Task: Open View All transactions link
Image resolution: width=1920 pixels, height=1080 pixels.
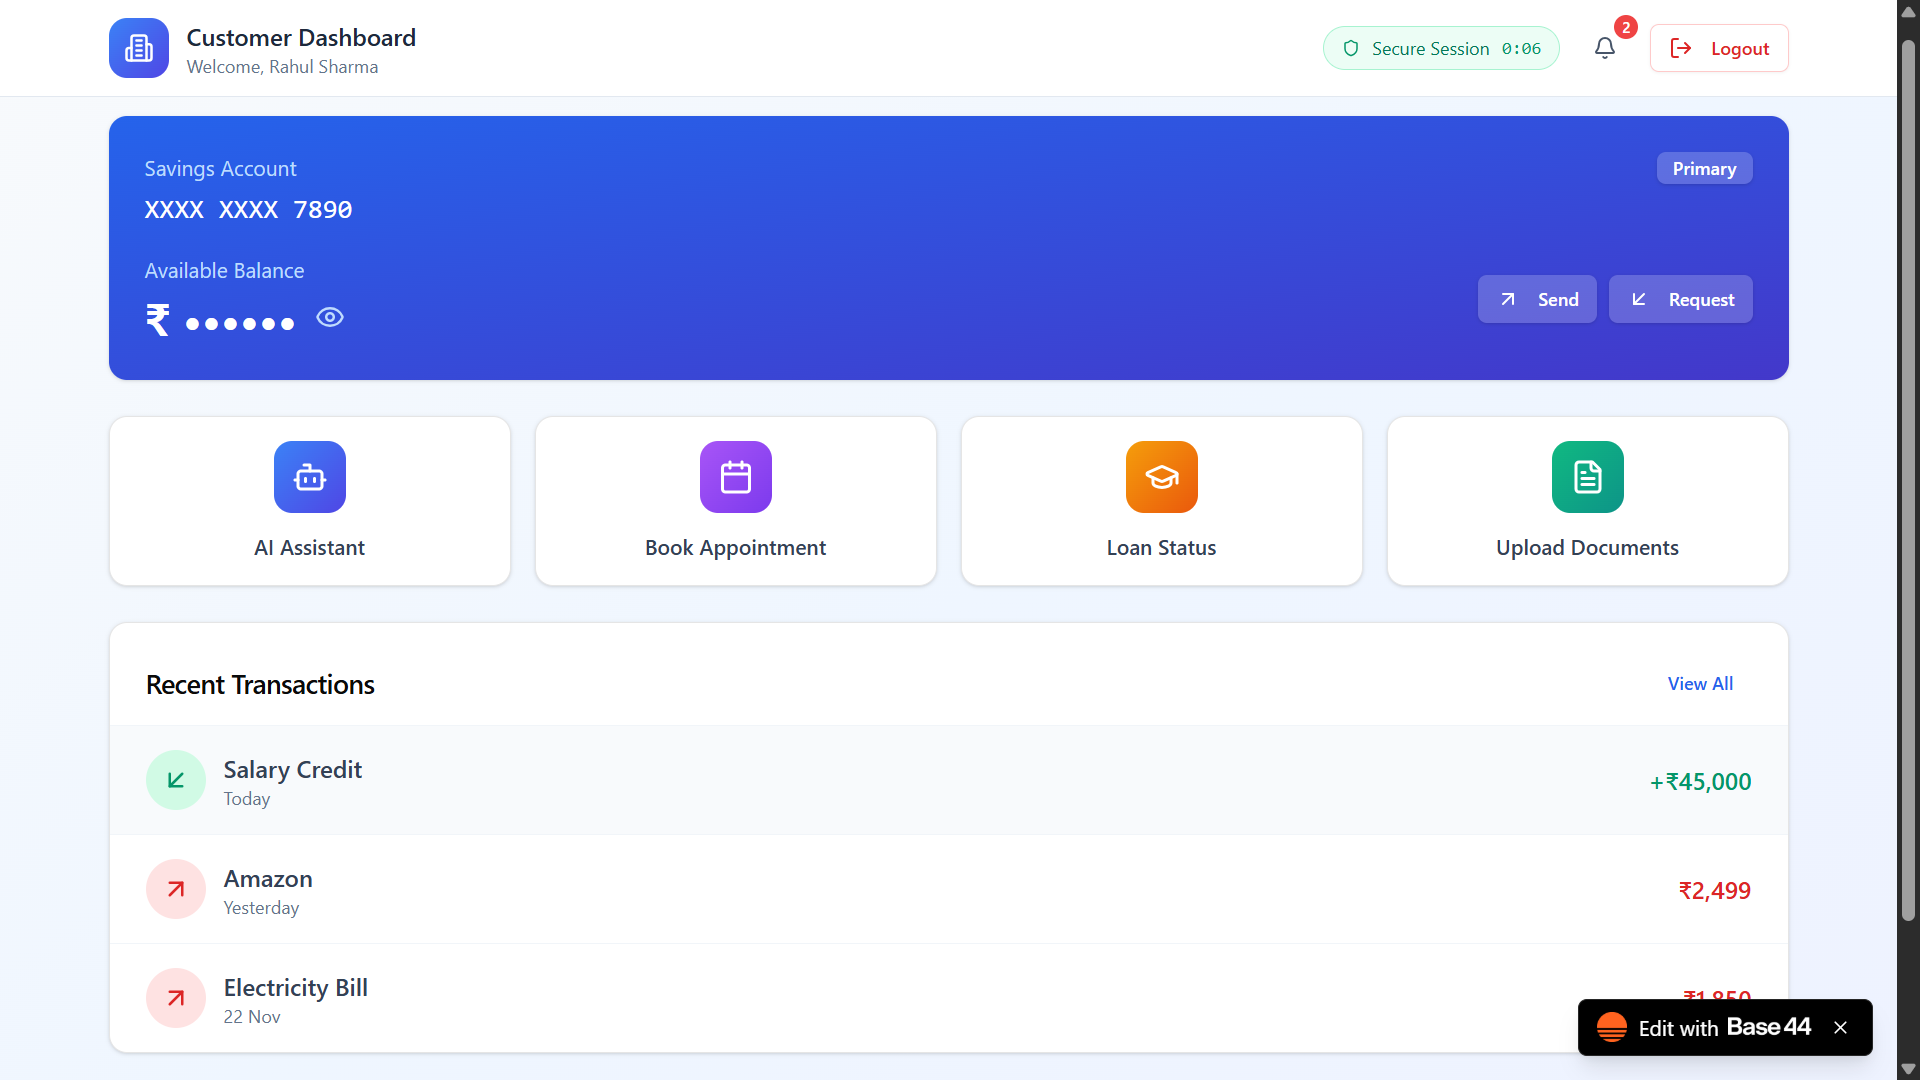Action: pyautogui.click(x=1700, y=684)
